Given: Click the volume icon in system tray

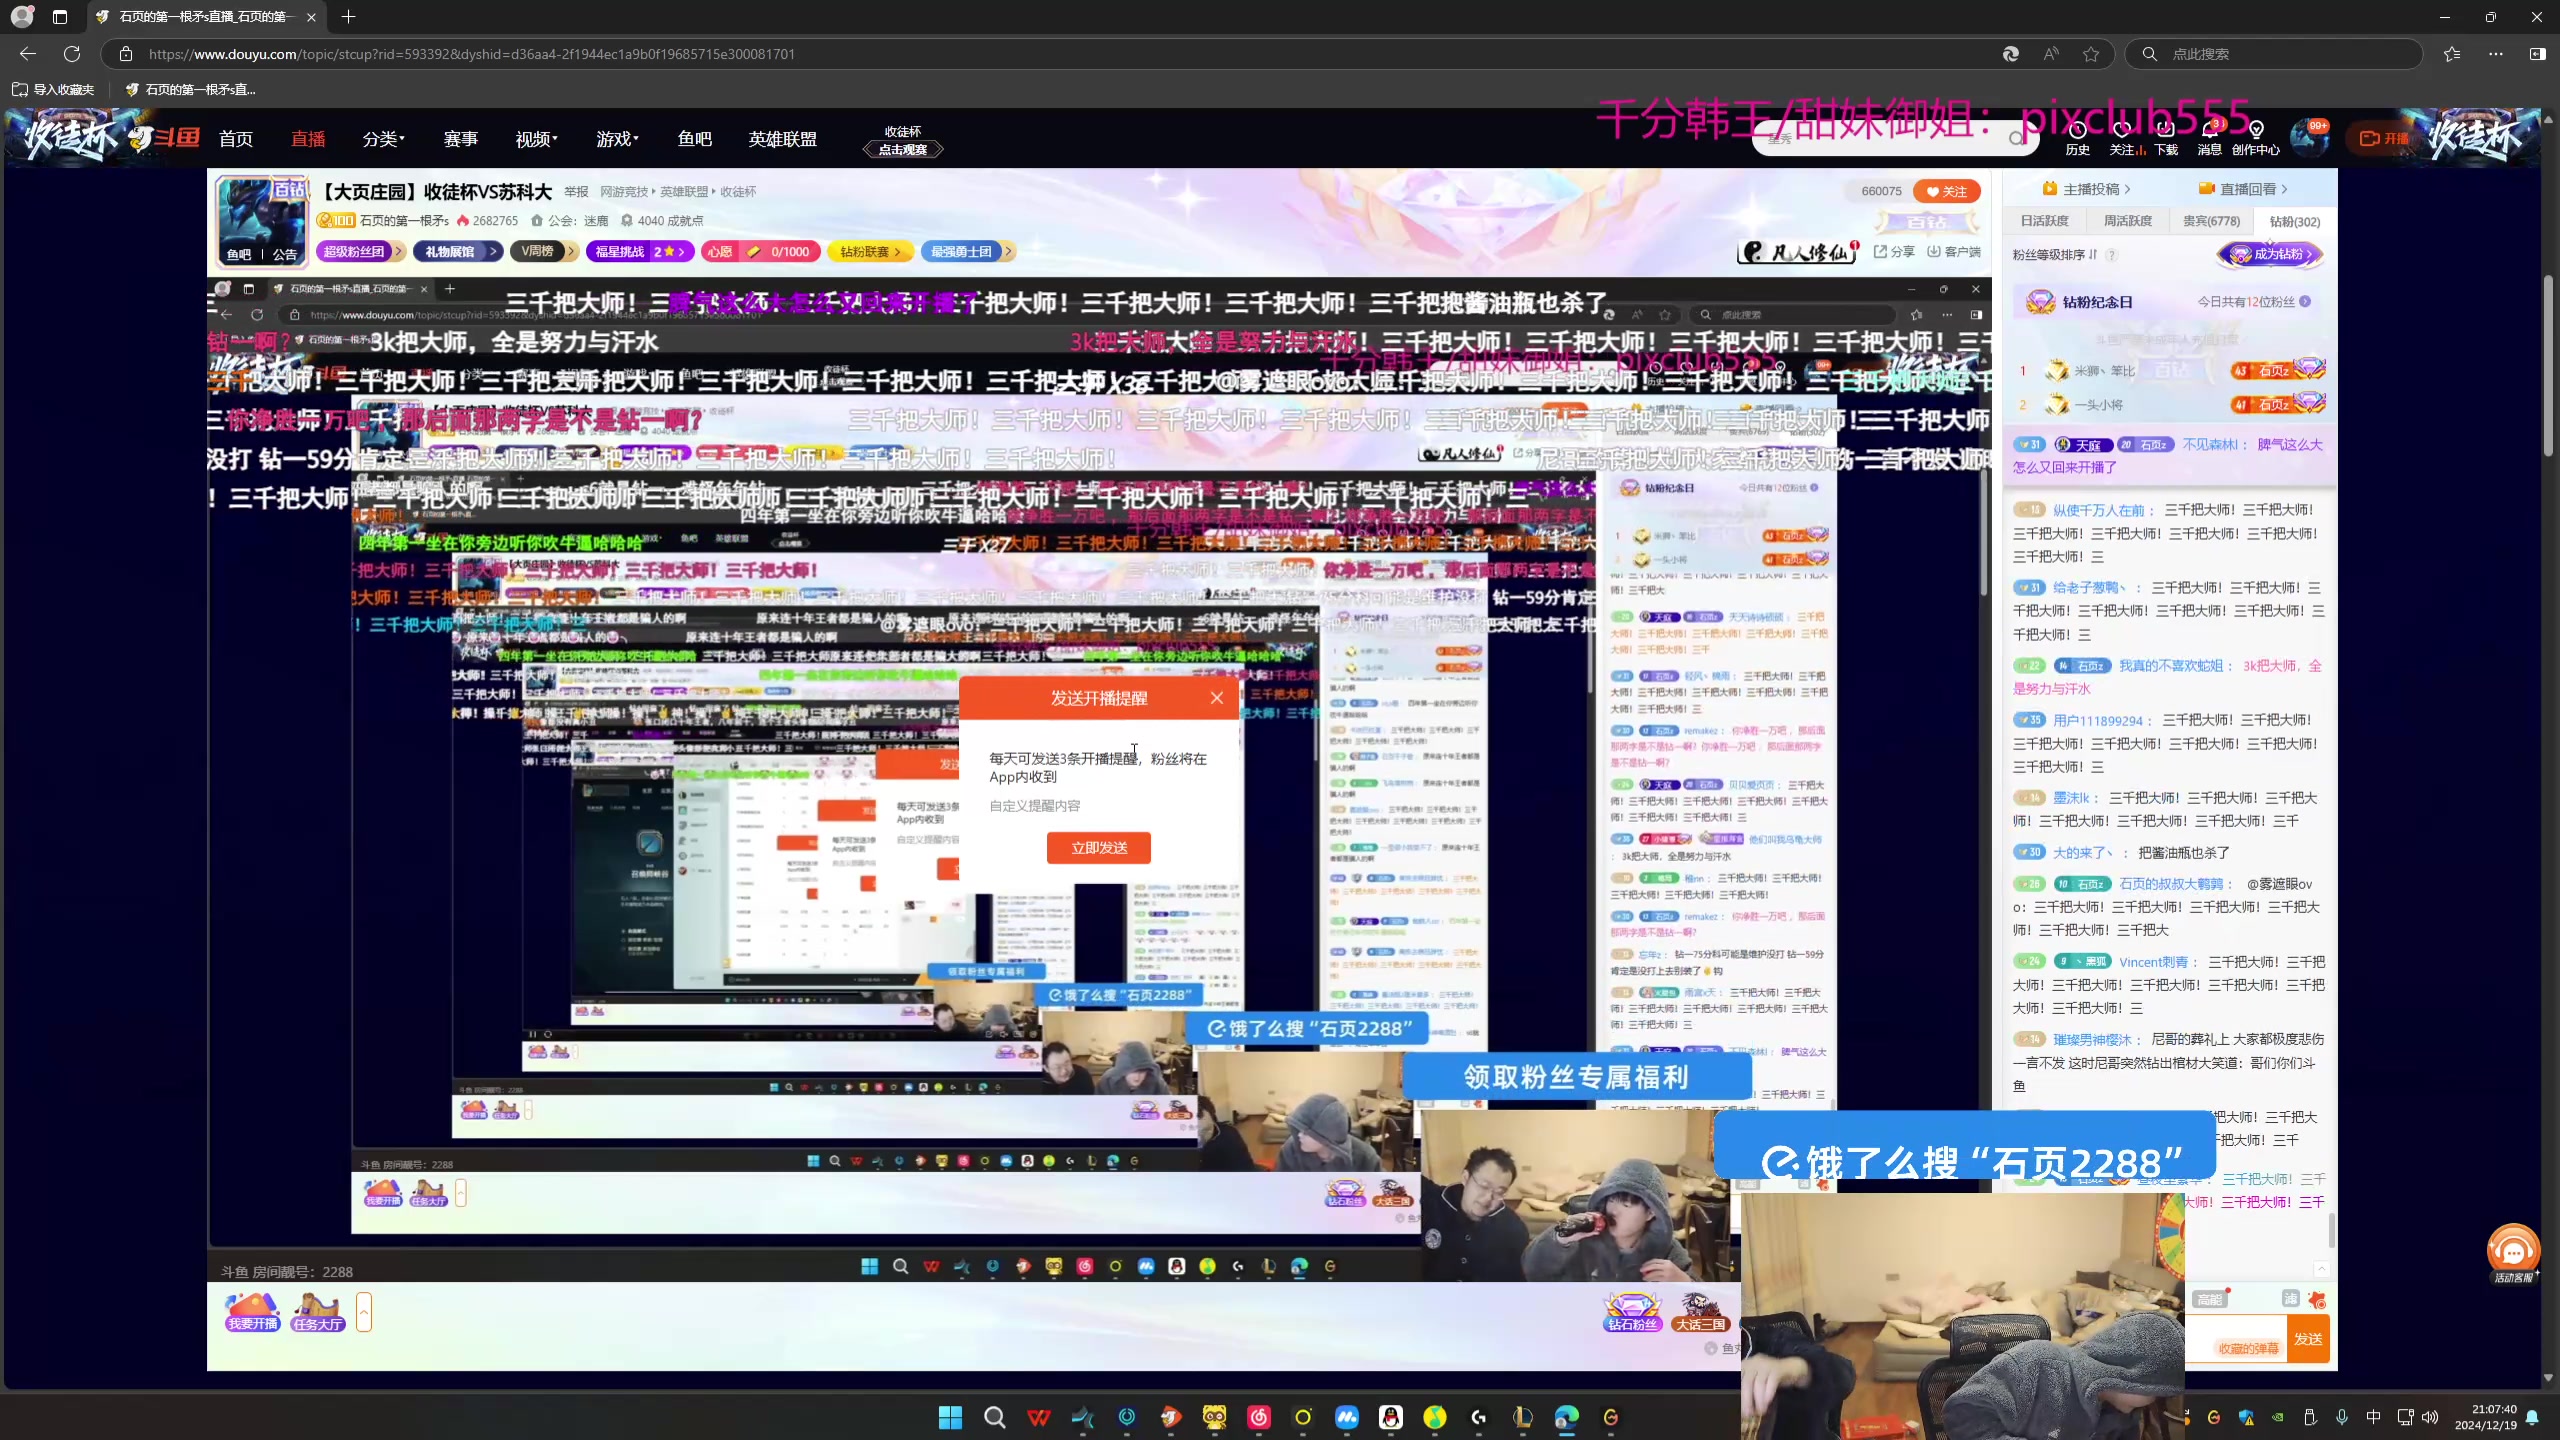Looking at the screenshot, I should 2431,1417.
